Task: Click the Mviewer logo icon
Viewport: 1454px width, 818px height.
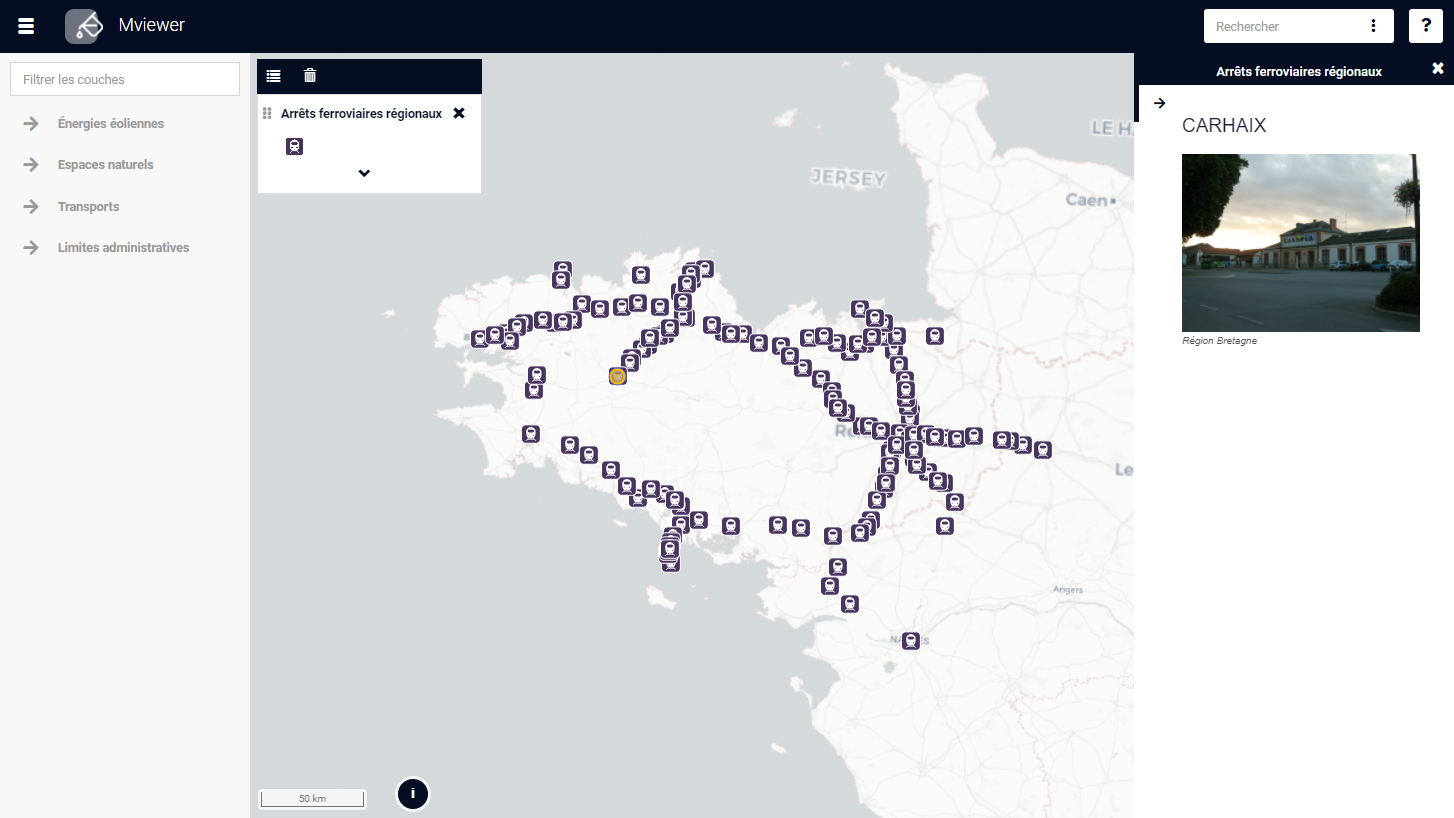Action: point(84,26)
